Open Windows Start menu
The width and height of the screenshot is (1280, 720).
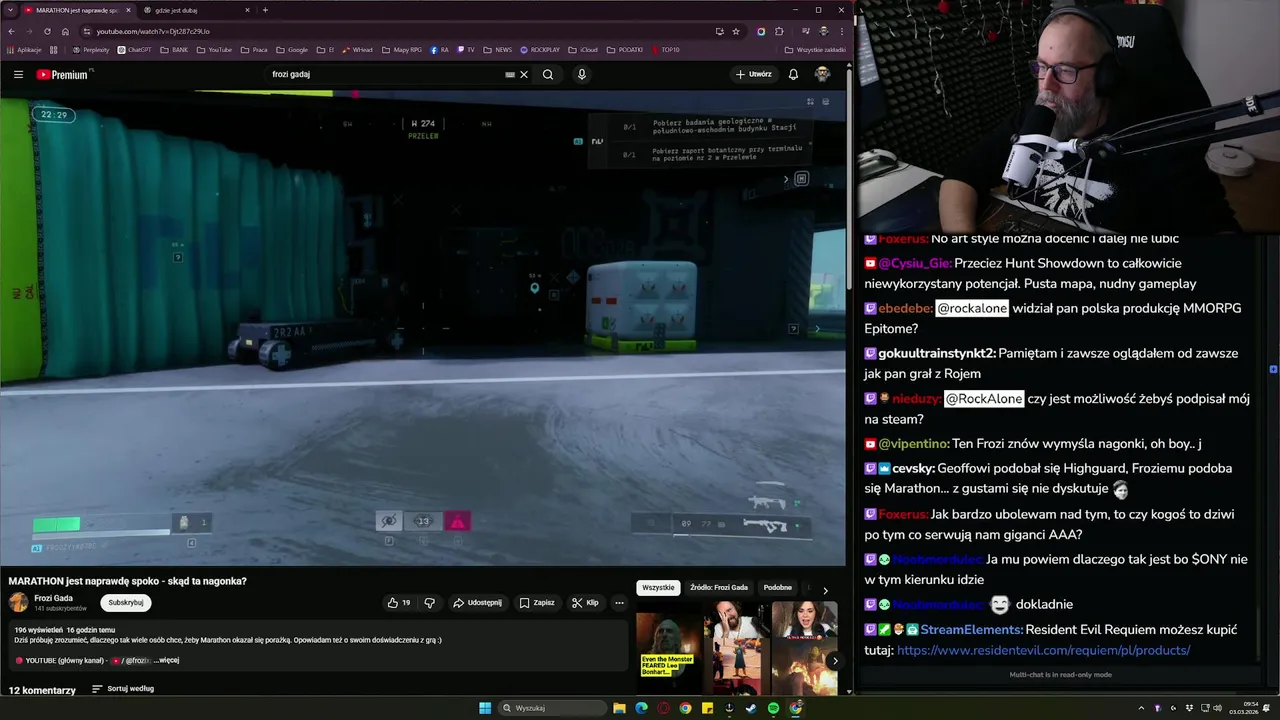click(x=485, y=708)
